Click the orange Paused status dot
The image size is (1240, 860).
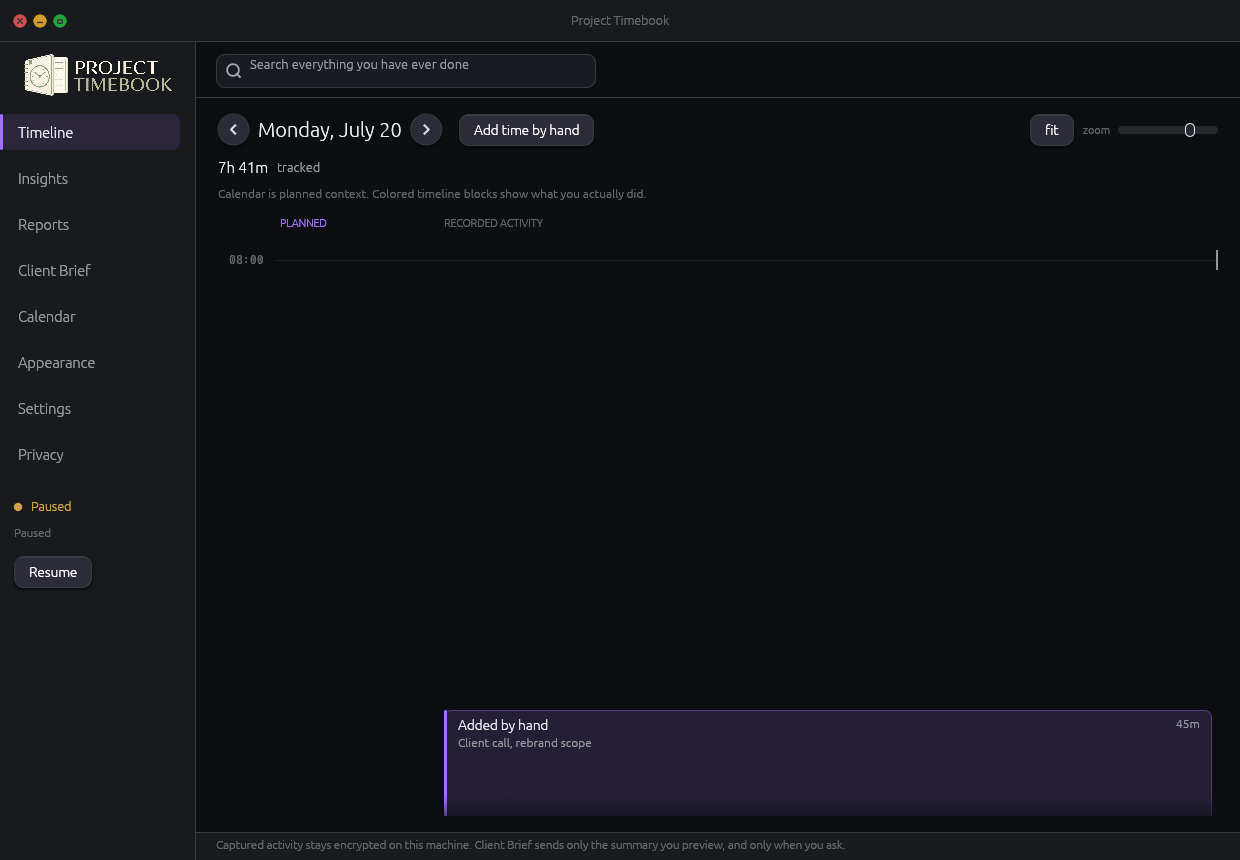pyautogui.click(x=18, y=507)
